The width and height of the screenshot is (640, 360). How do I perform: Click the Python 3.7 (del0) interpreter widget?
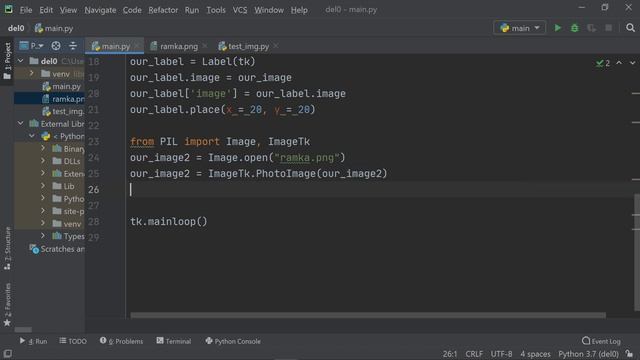coord(589,354)
